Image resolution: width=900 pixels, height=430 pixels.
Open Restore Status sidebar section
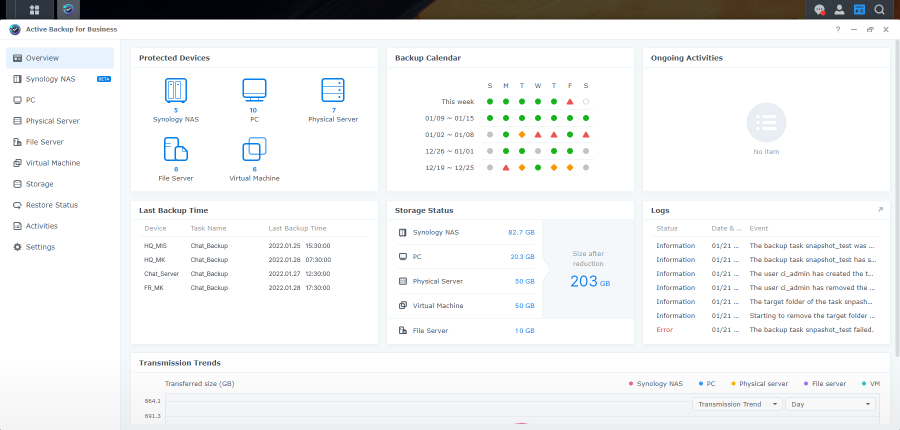[60, 205]
